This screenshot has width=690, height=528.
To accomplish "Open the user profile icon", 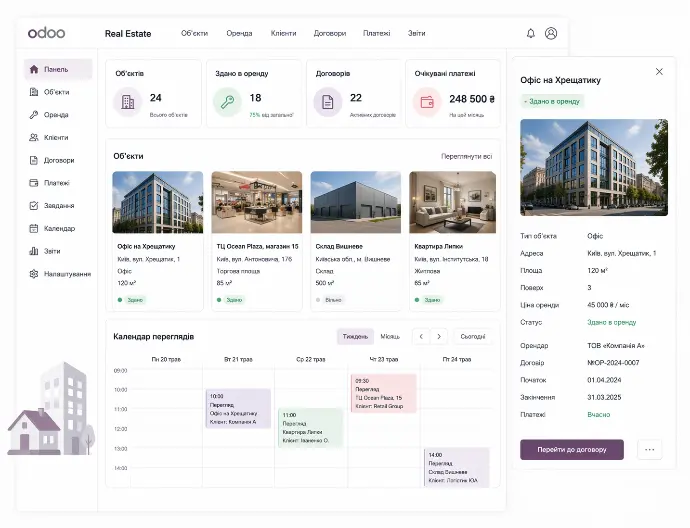I will 551,33.
